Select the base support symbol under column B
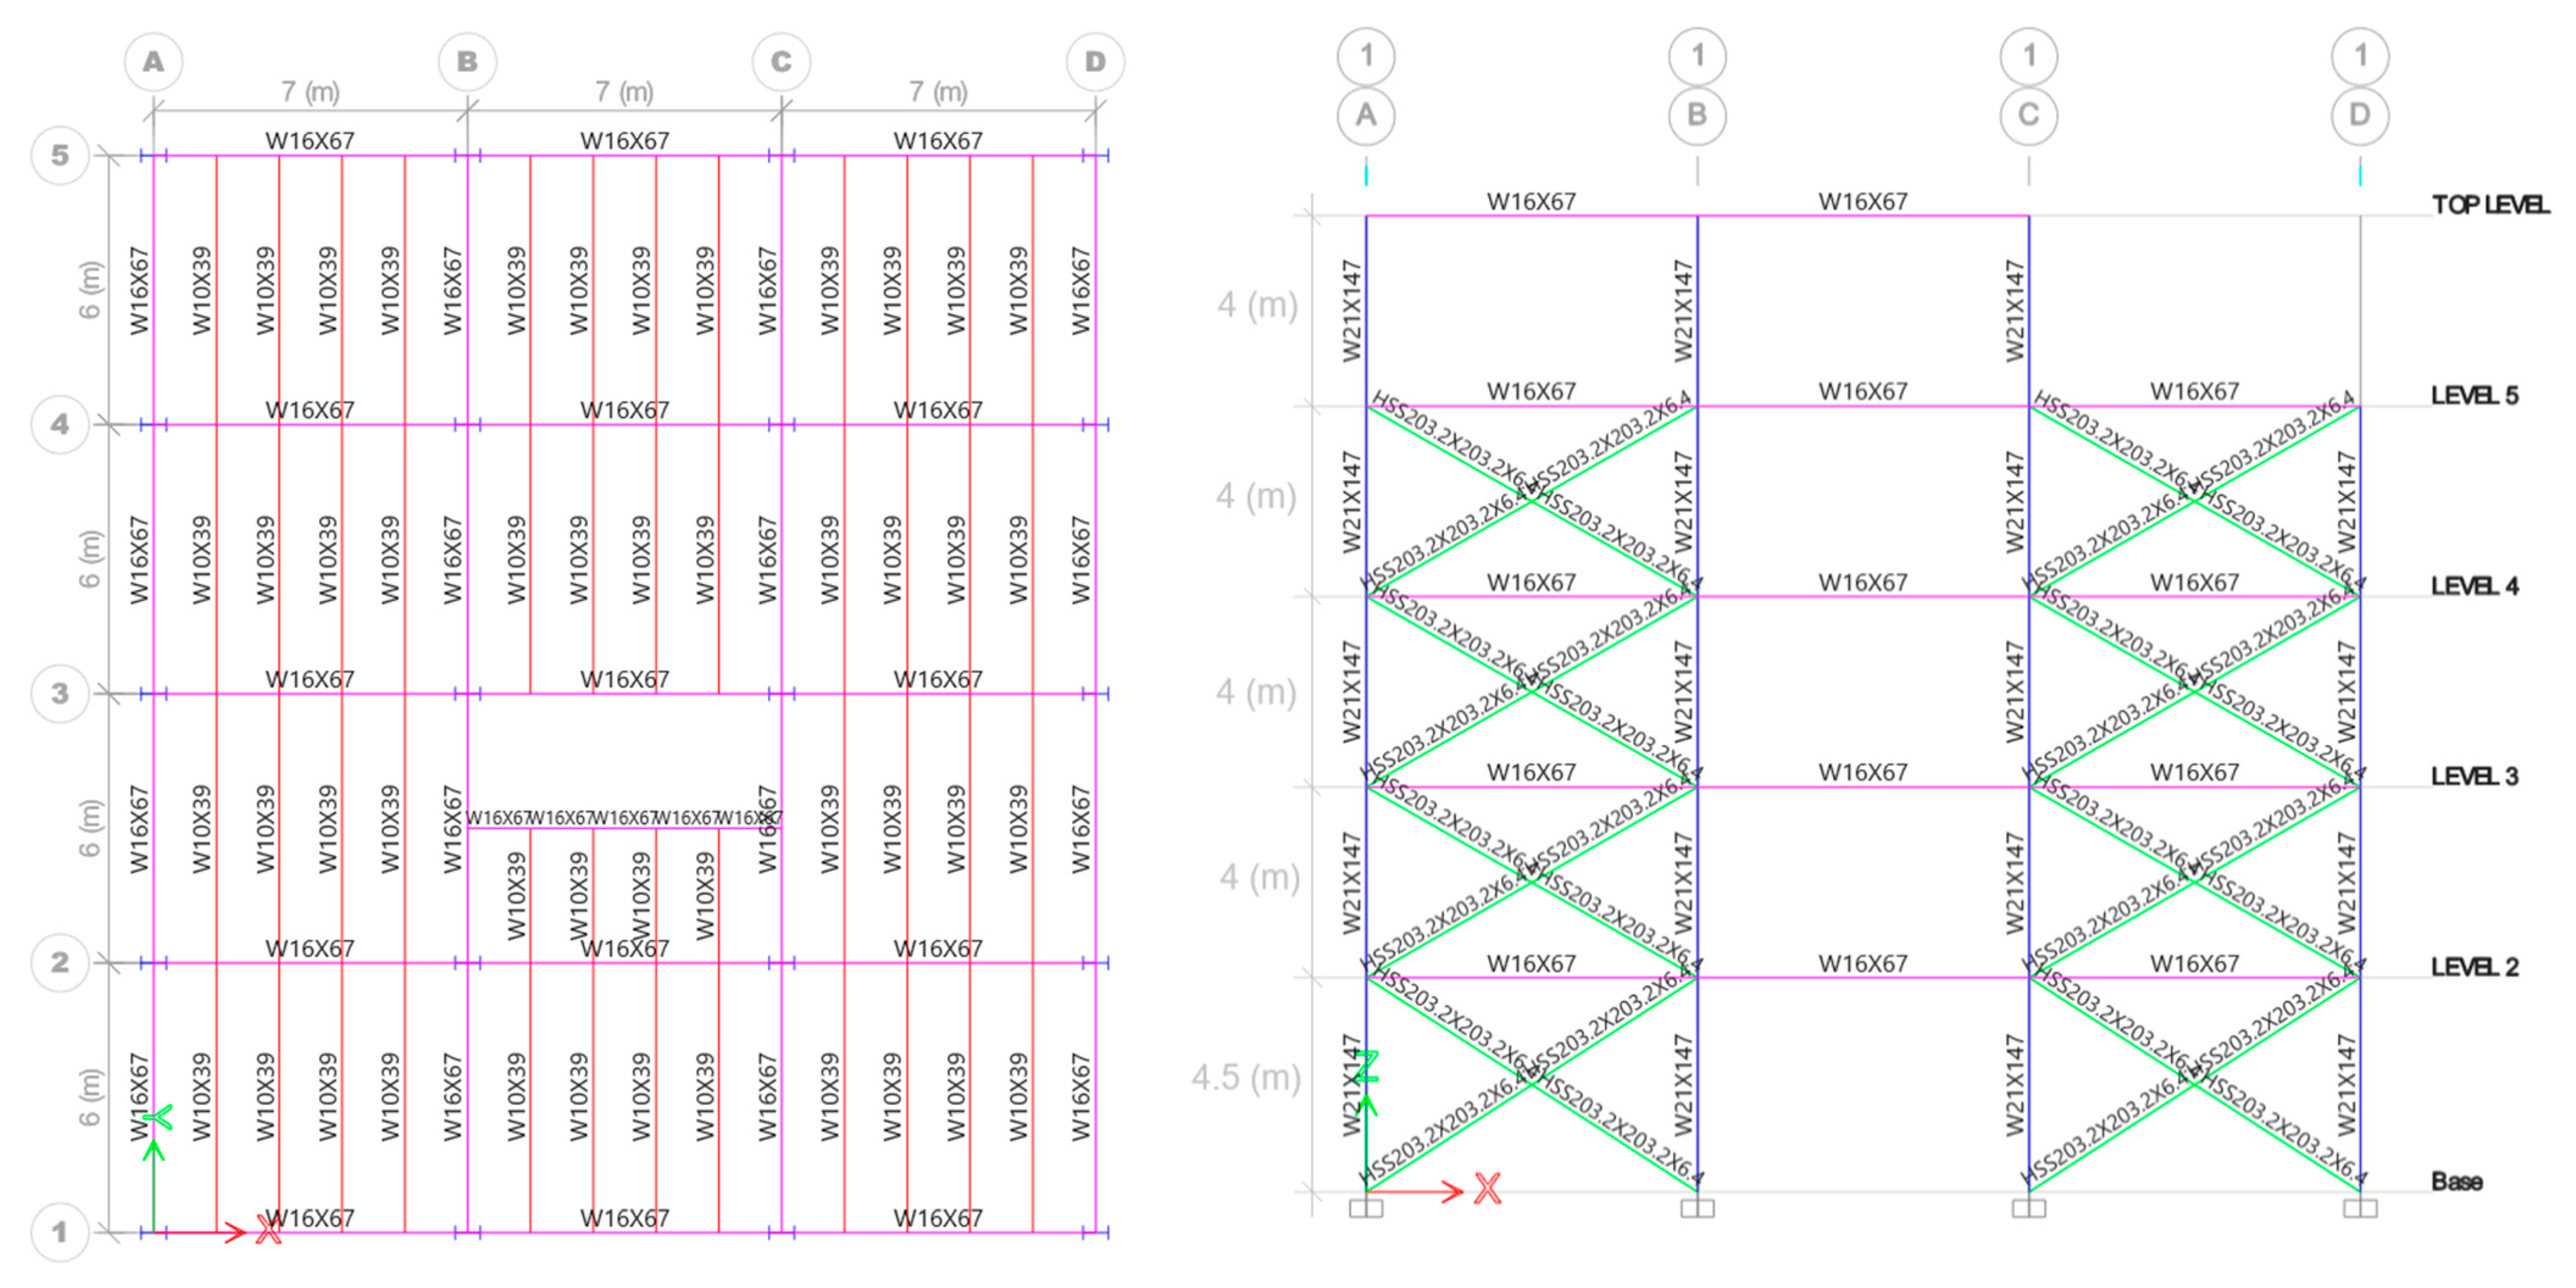 [1697, 1208]
